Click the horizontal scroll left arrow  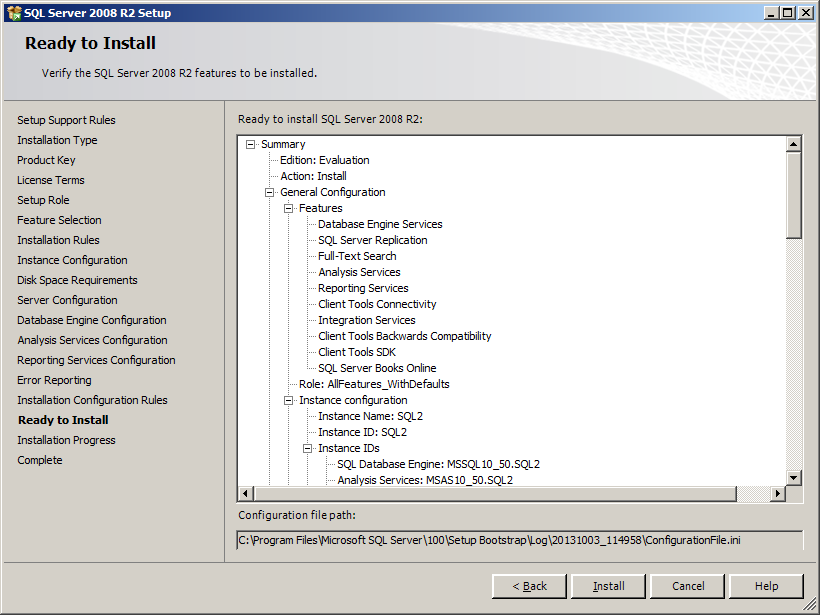point(246,493)
